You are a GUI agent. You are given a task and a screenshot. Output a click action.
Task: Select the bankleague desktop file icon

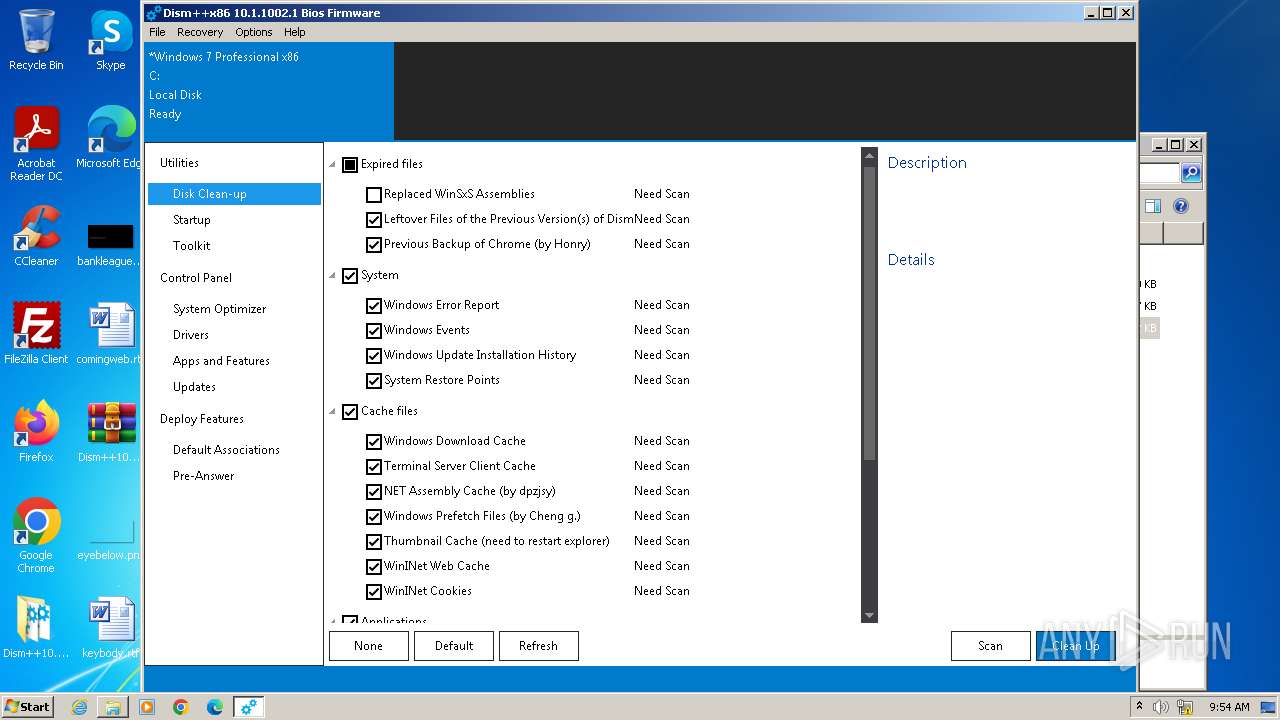point(110,244)
